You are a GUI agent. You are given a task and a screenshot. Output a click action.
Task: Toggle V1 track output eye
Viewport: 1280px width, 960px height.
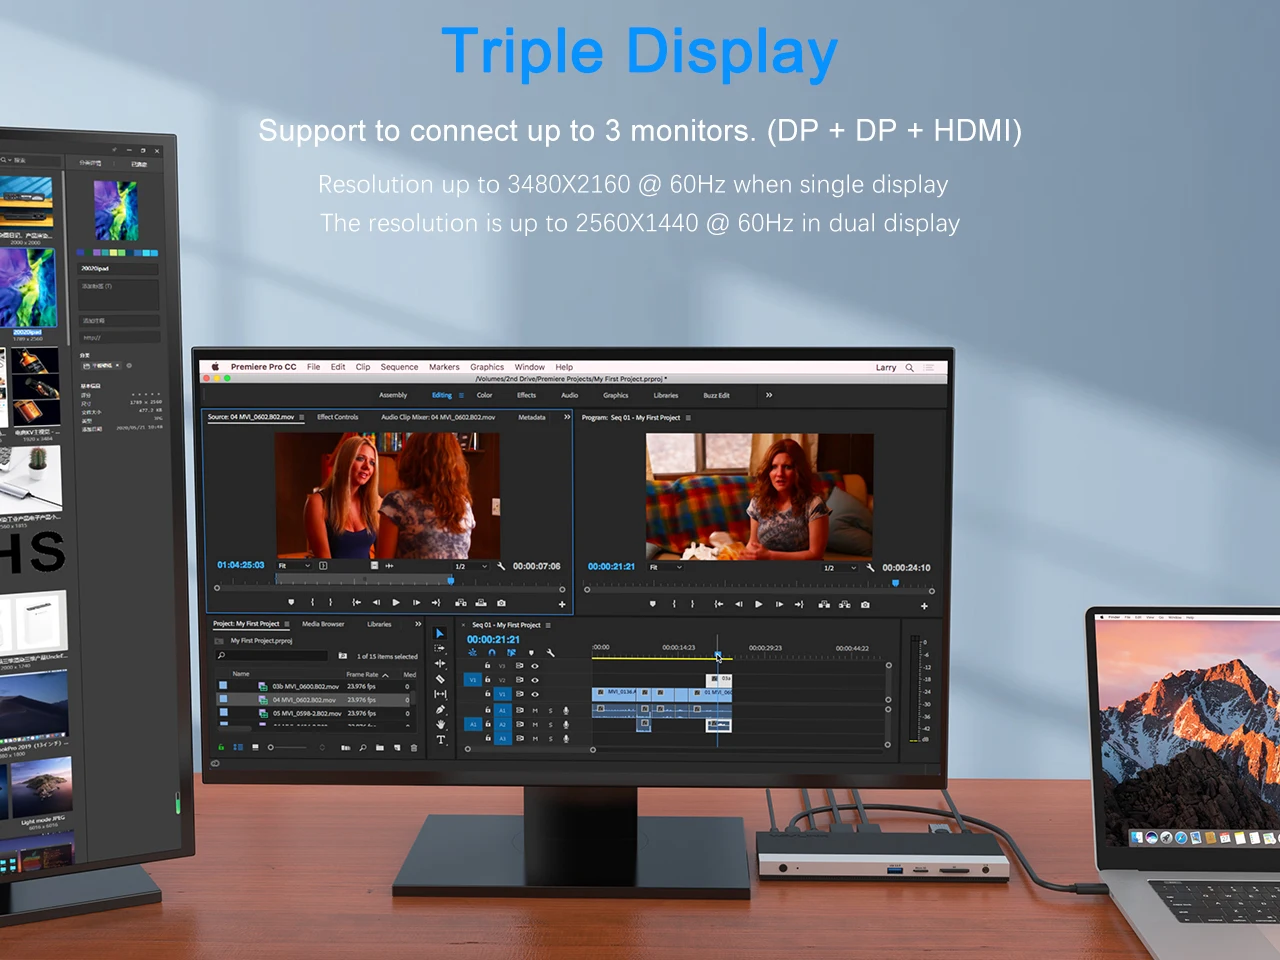[x=535, y=693]
